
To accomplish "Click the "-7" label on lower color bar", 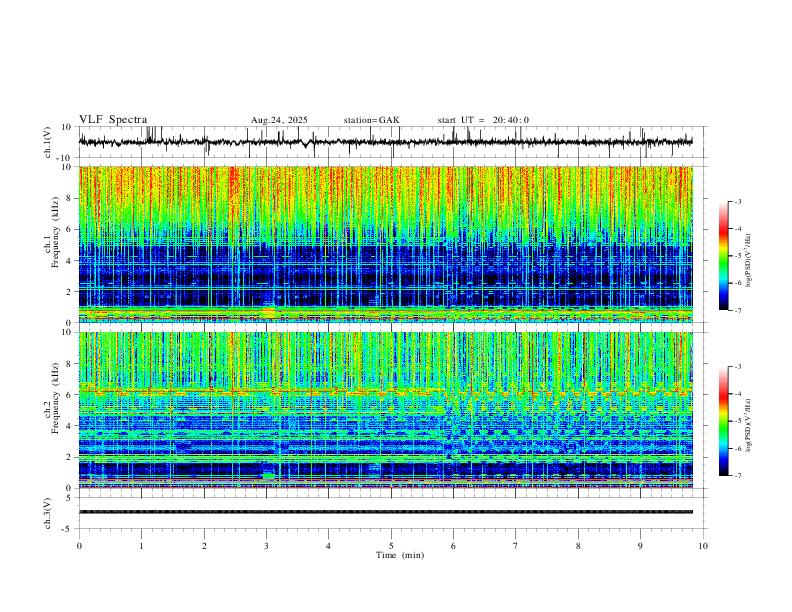I will [737, 475].
